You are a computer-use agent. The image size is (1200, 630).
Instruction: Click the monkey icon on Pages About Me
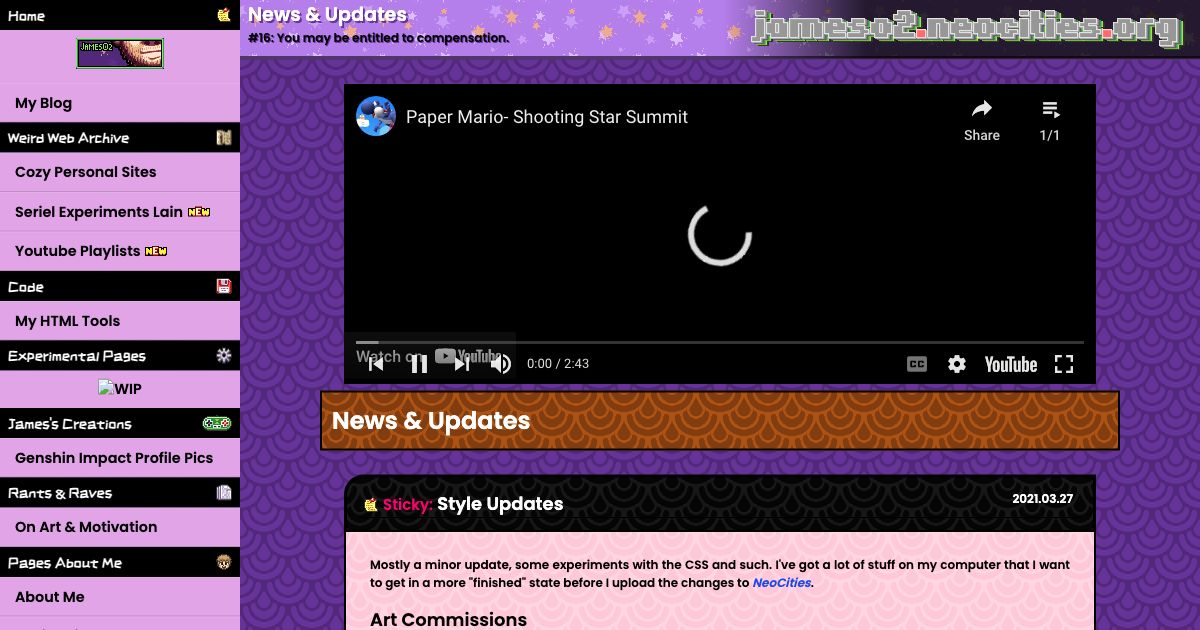[224, 562]
